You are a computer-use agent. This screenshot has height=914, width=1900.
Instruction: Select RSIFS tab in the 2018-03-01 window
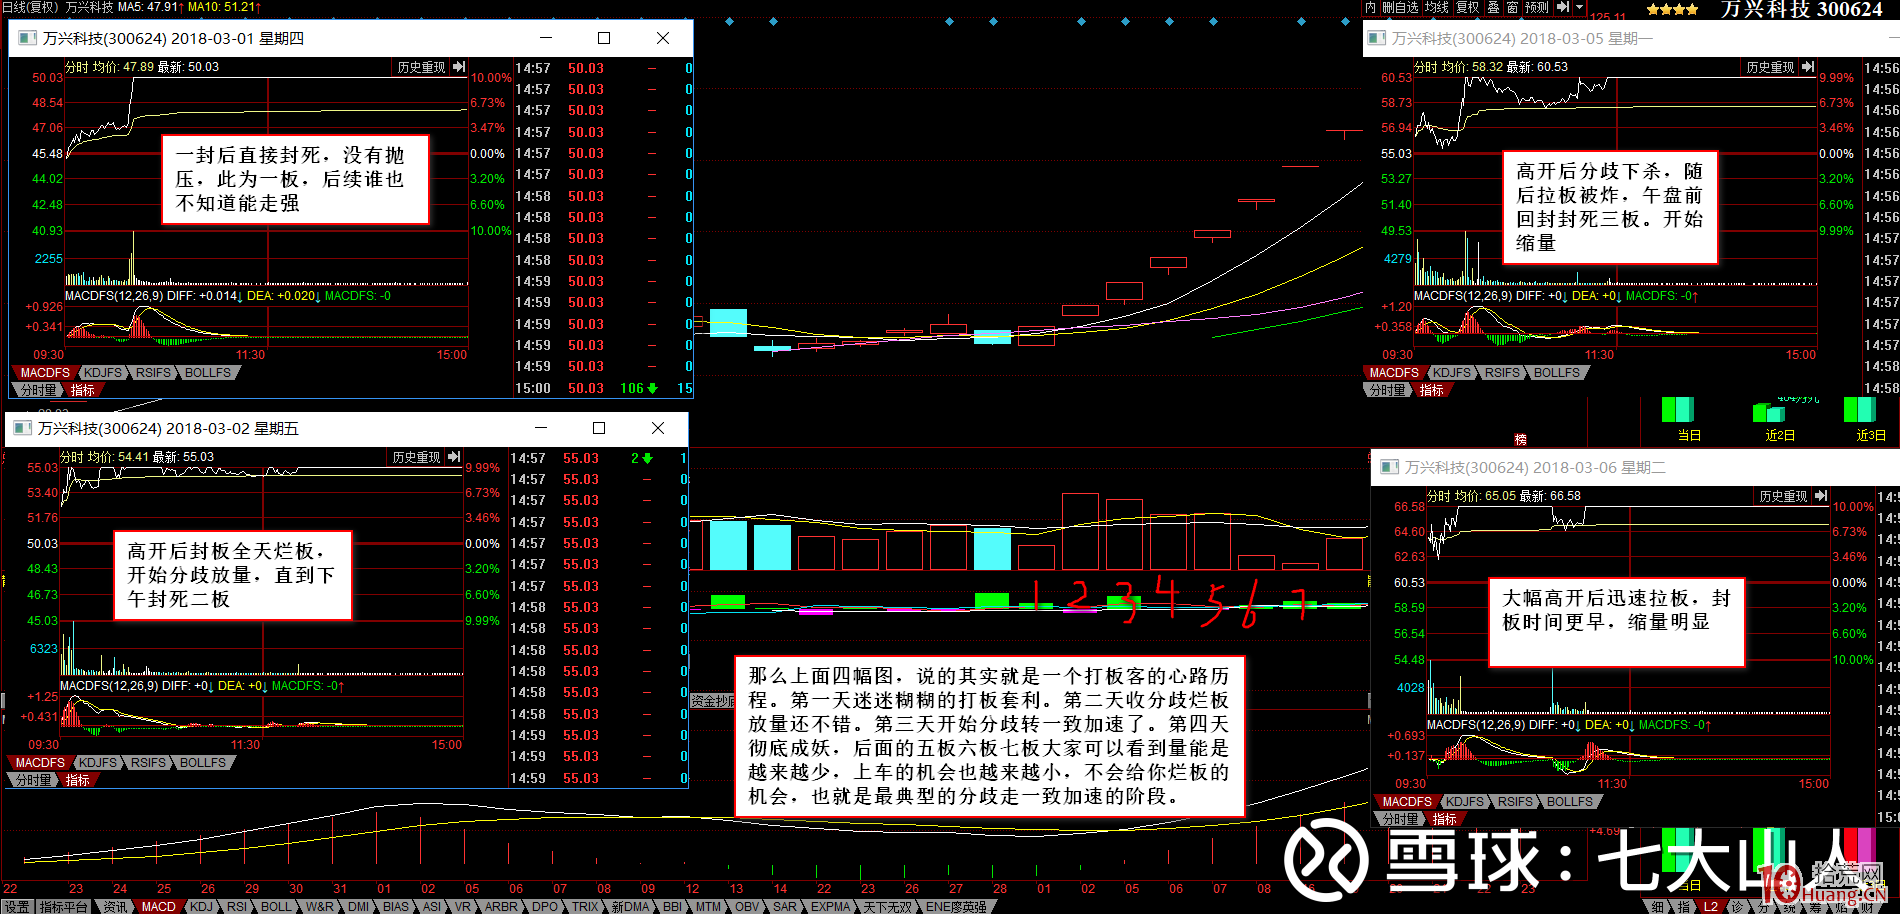[153, 373]
